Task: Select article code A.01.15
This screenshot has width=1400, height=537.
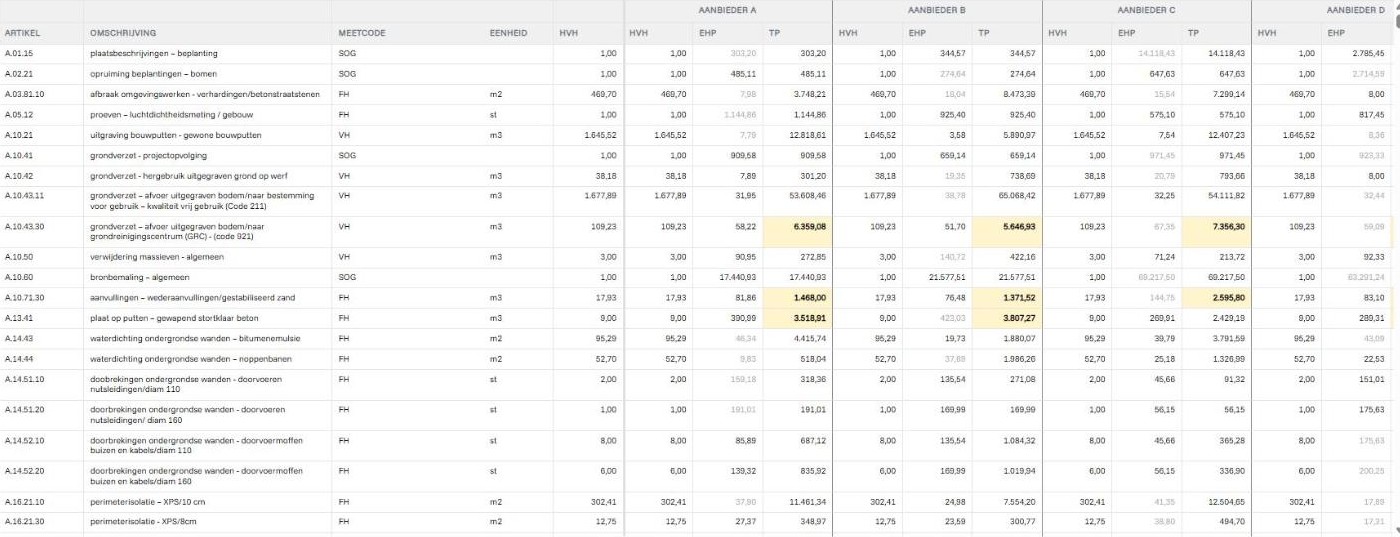Action: [18, 53]
